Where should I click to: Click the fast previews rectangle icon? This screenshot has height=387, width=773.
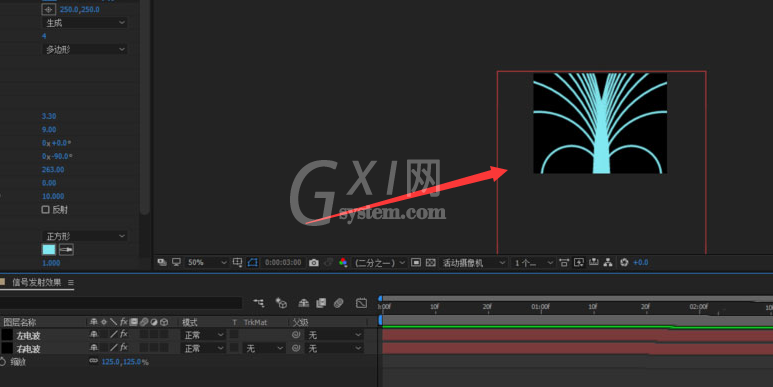416,262
